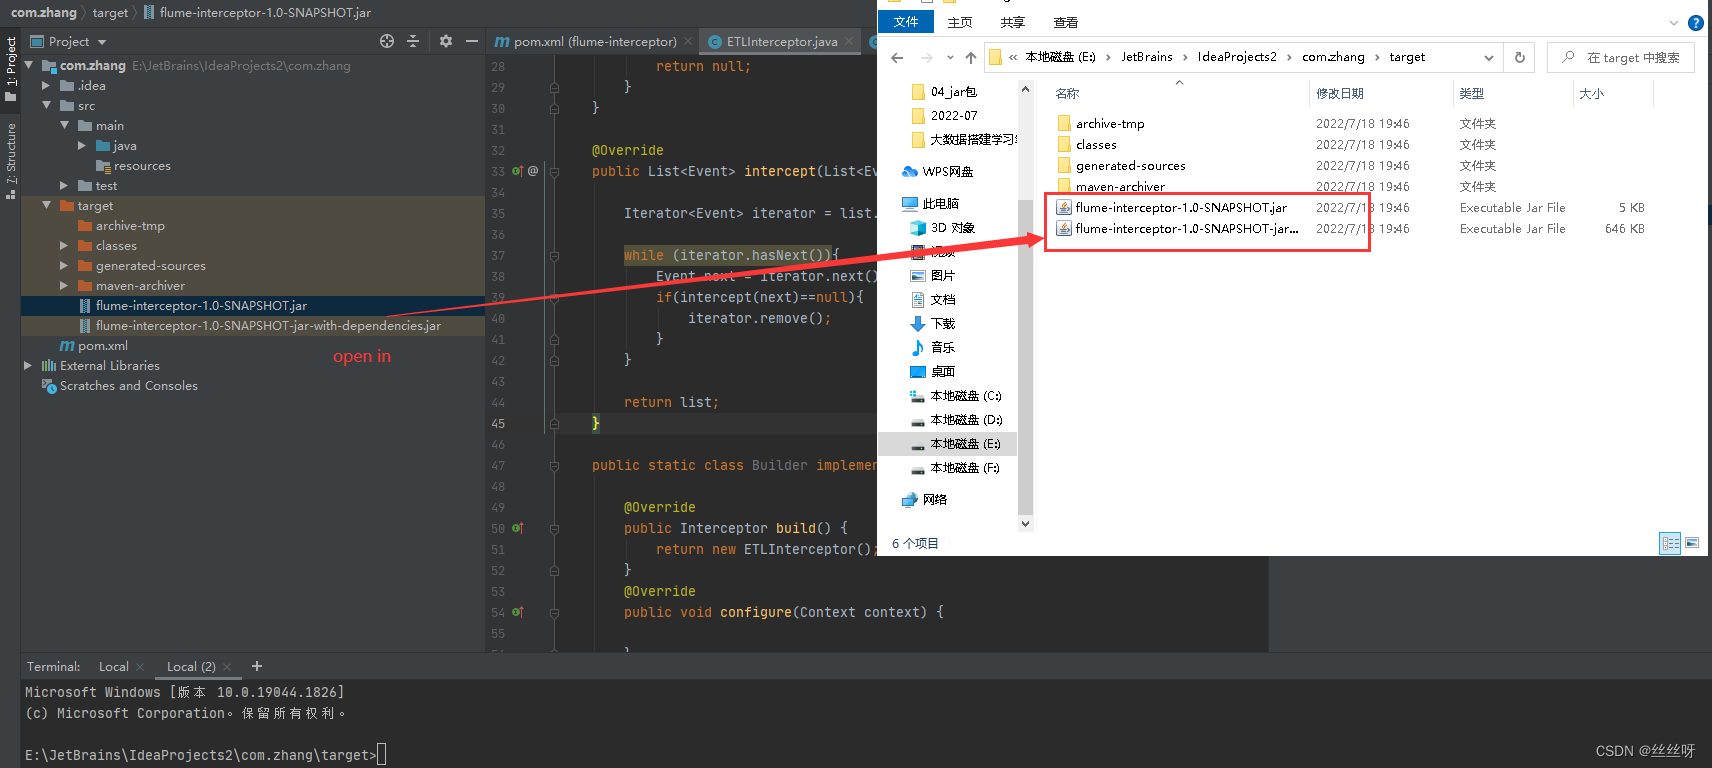Add a new terminal session with the plus icon
Viewport: 1712px width, 768px height.
[257, 666]
